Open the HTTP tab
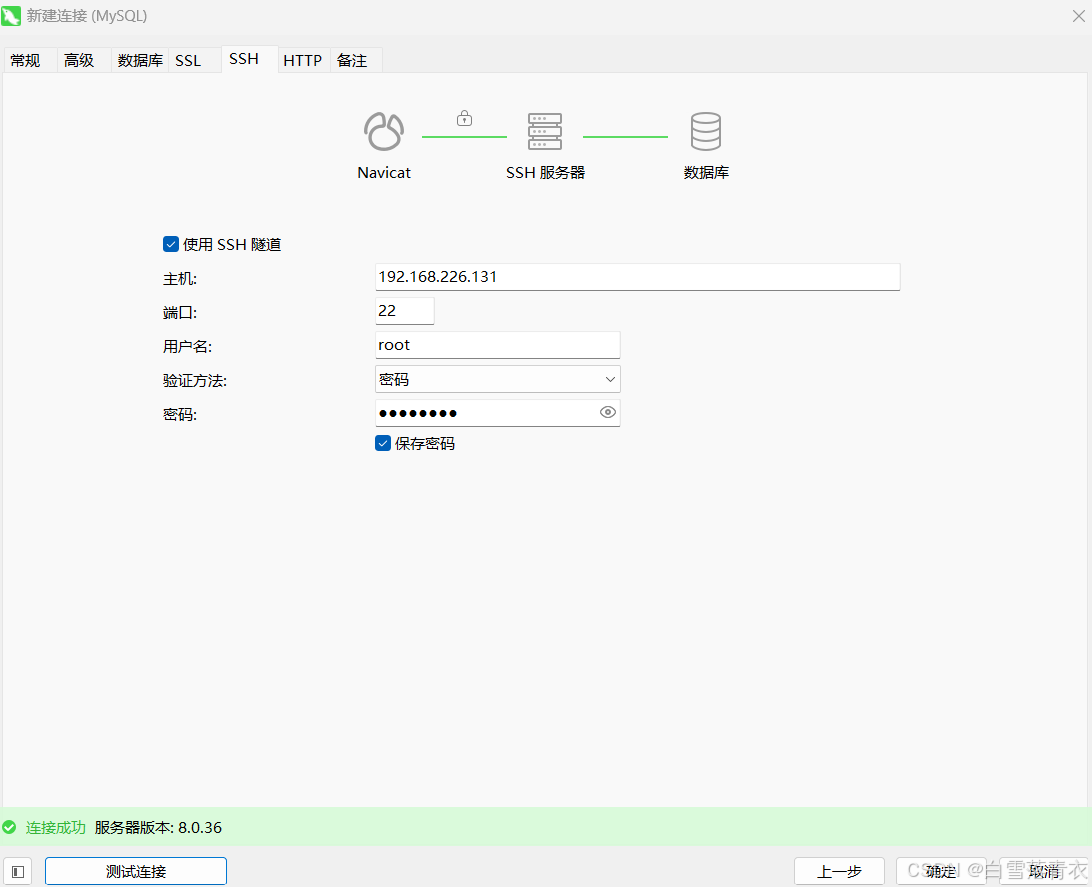This screenshot has height=887, width=1092. click(x=302, y=61)
